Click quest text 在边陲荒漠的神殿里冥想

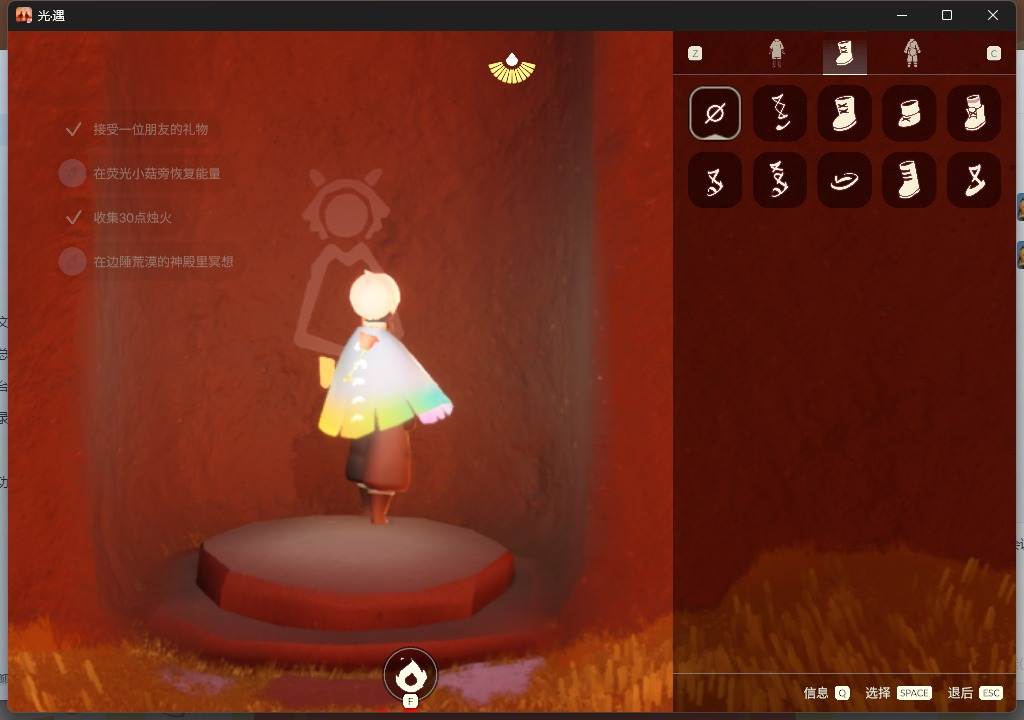click(163, 261)
